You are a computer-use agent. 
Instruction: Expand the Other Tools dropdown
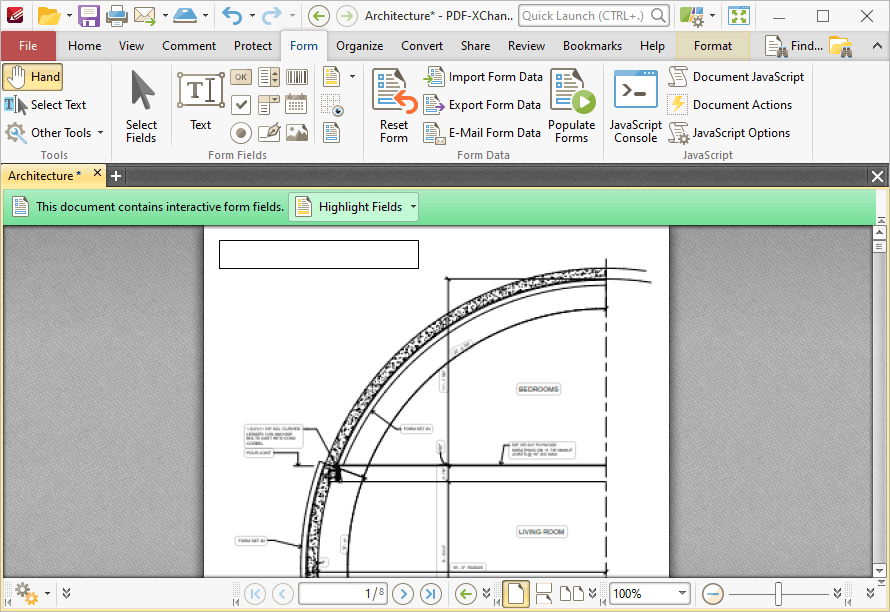pos(100,133)
